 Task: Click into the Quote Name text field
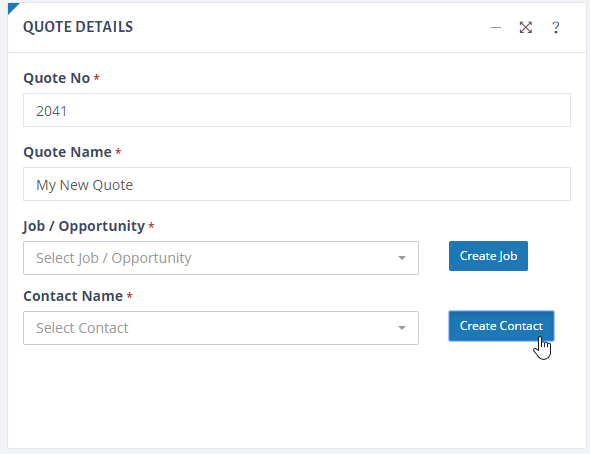pyautogui.click(x=297, y=184)
